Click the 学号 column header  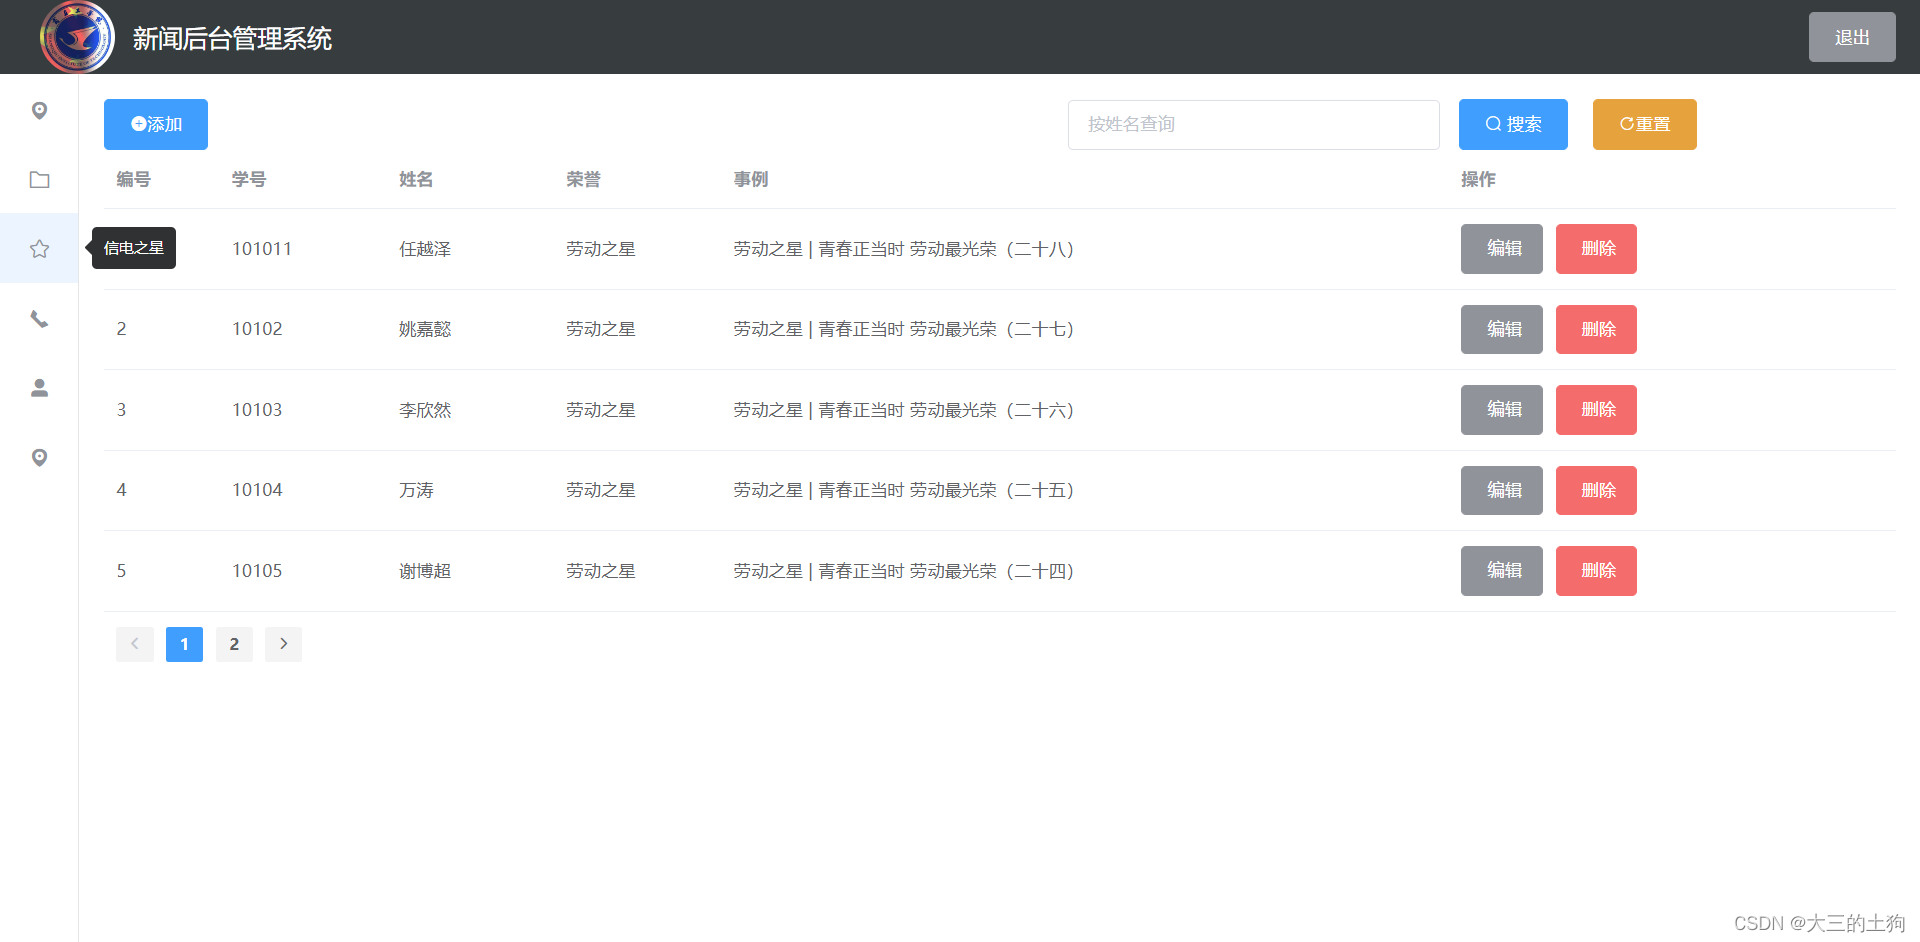[249, 179]
